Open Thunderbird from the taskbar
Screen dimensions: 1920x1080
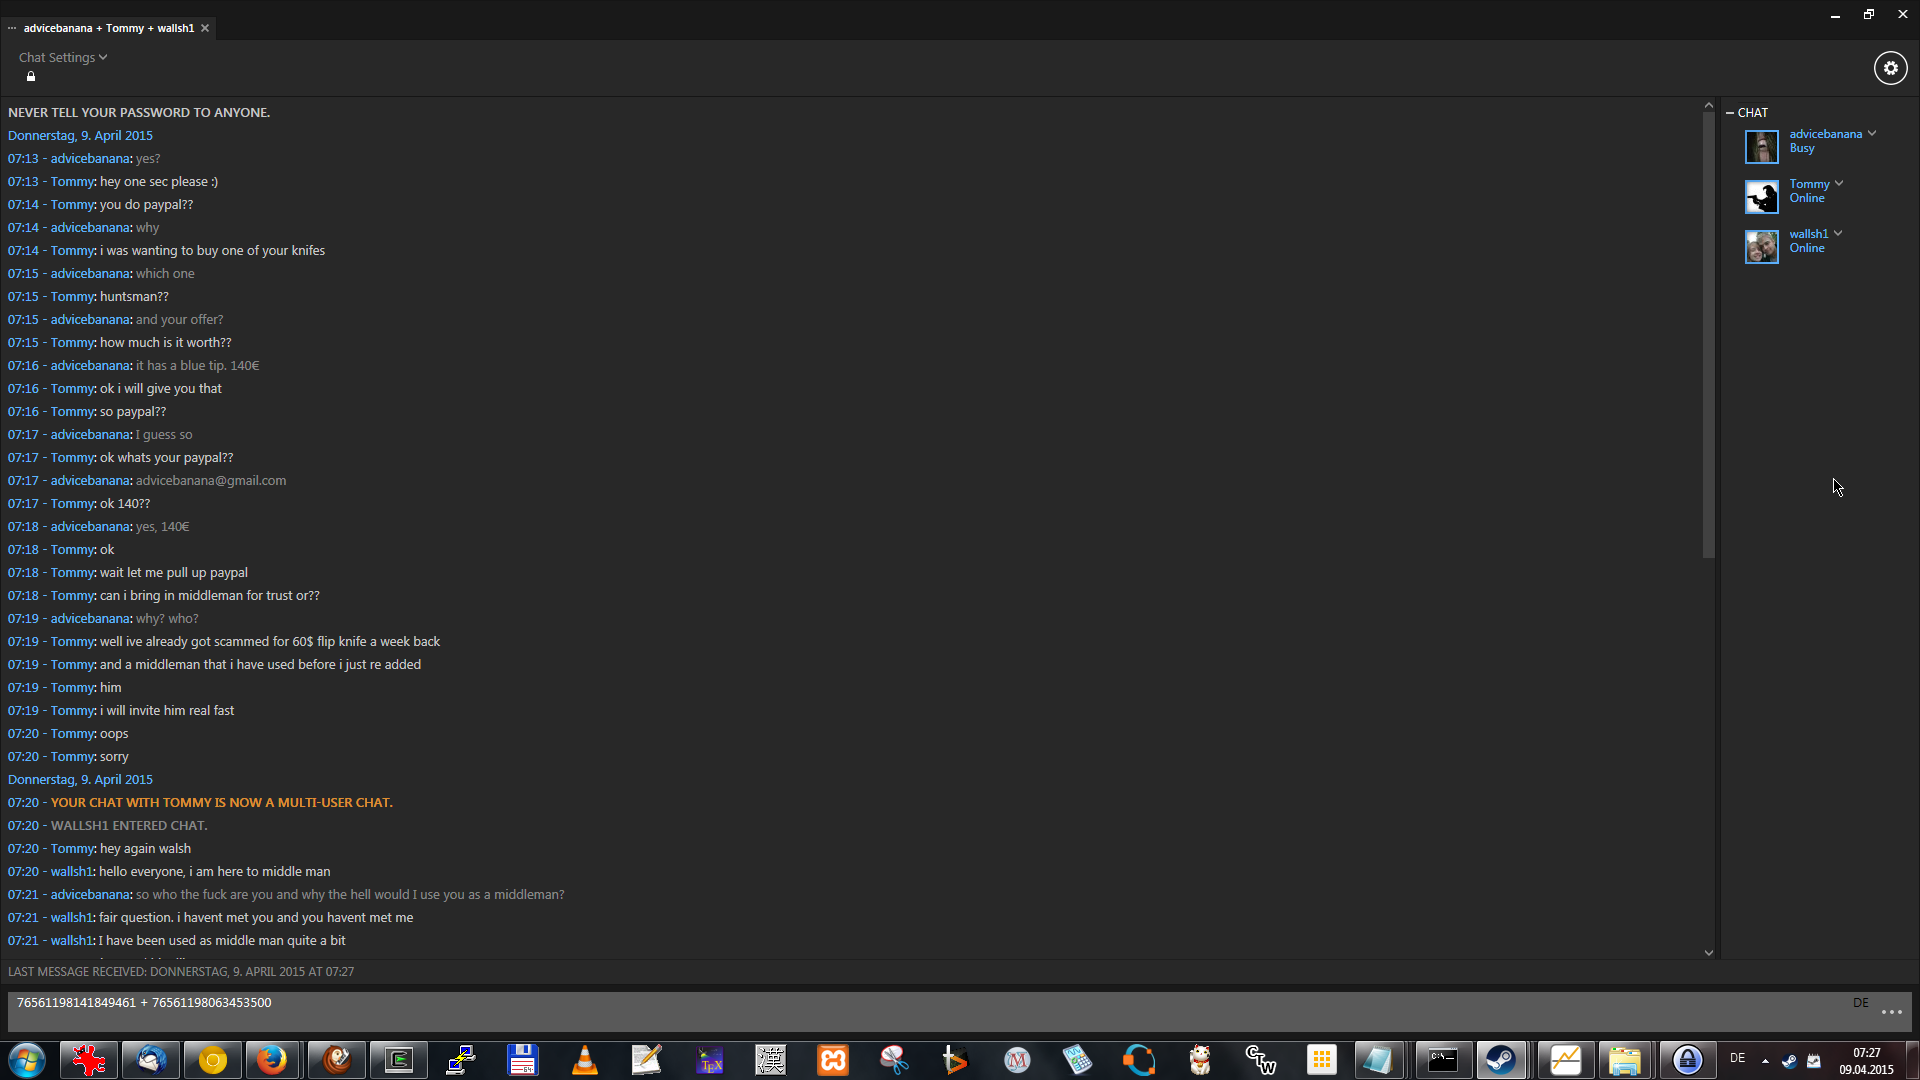coord(151,1060)
